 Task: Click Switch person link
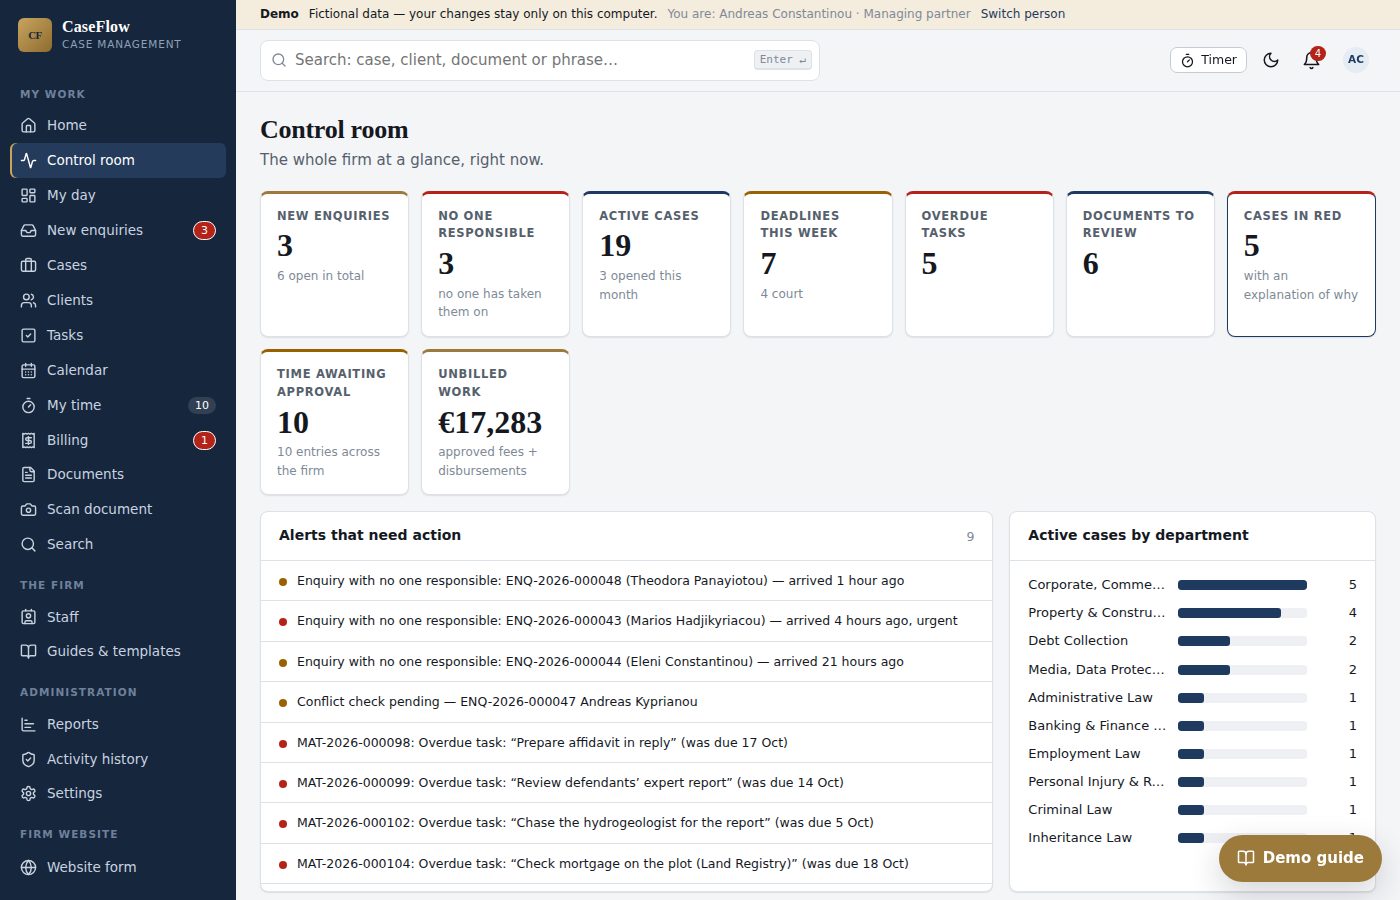click(x=1023, y=14)
